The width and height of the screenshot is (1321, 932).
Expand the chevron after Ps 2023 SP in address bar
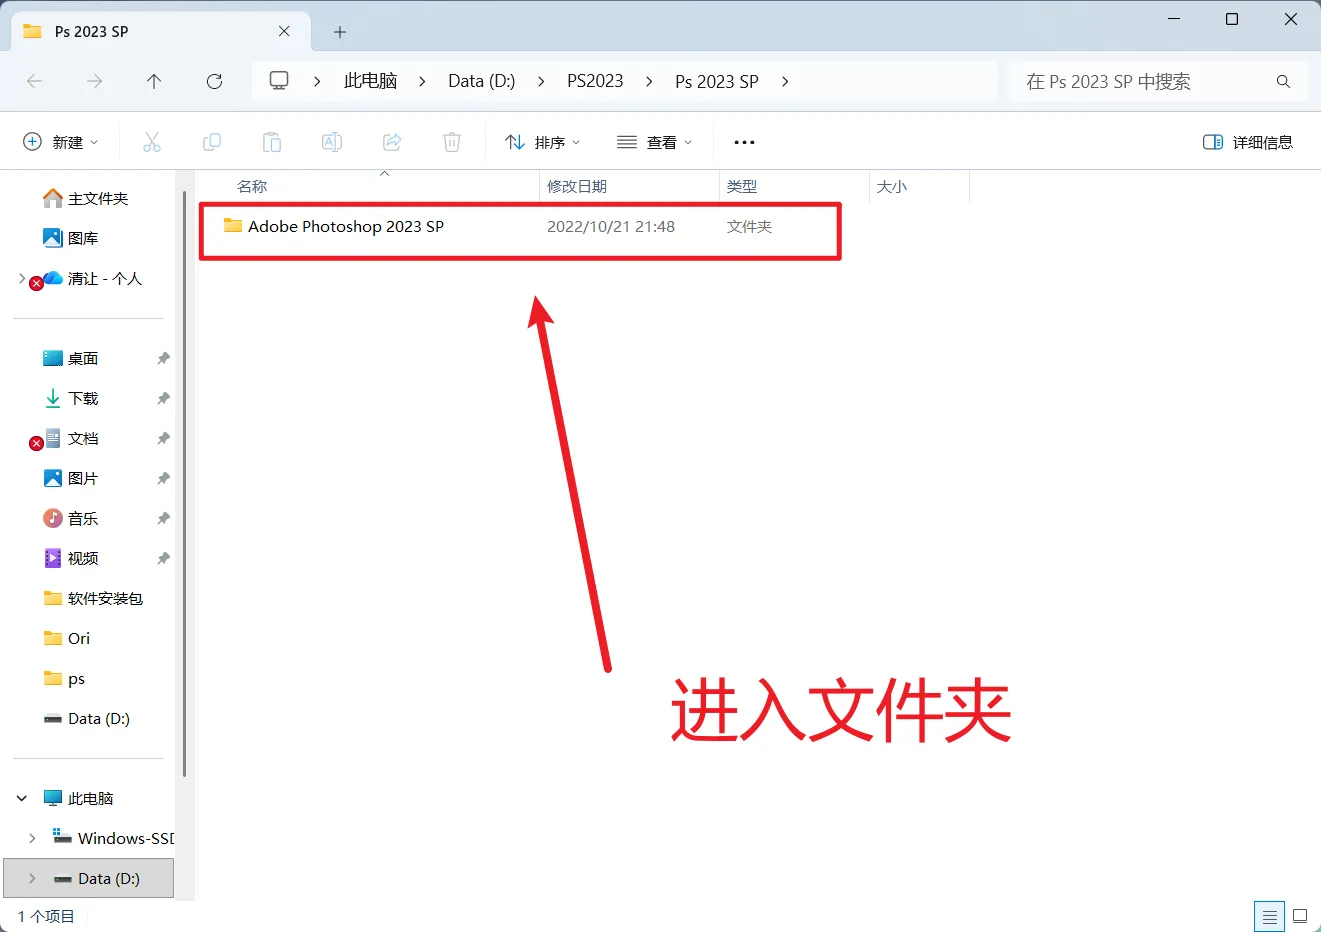[x=785, y=81]
